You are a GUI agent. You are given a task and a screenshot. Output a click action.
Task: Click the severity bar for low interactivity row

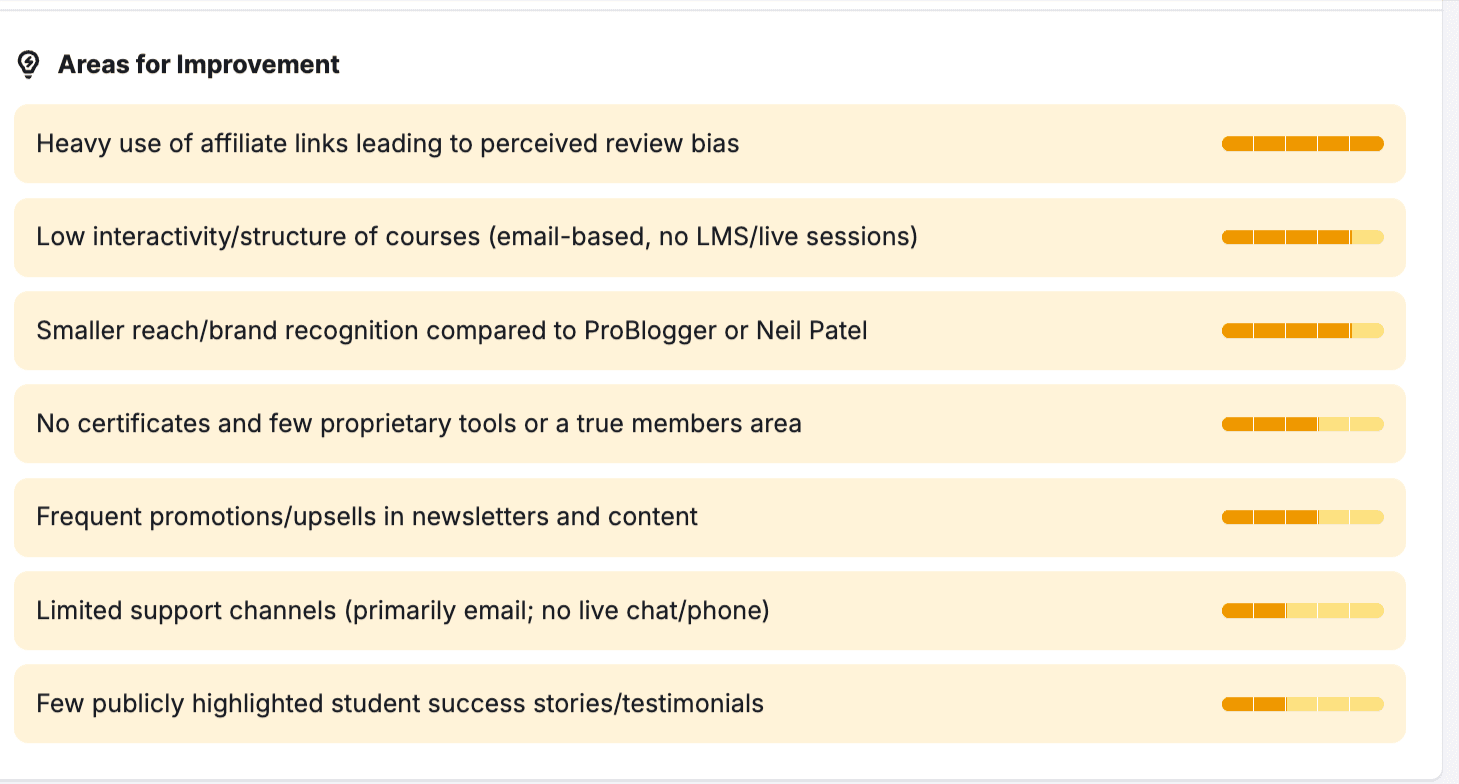1303,237
